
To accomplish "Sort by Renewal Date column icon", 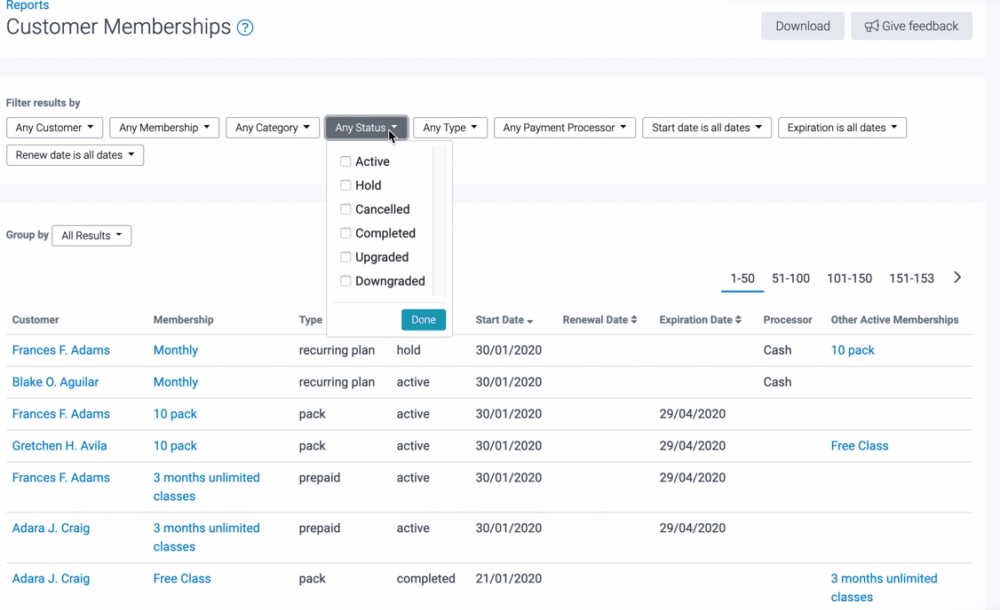I will pos(634,320).
